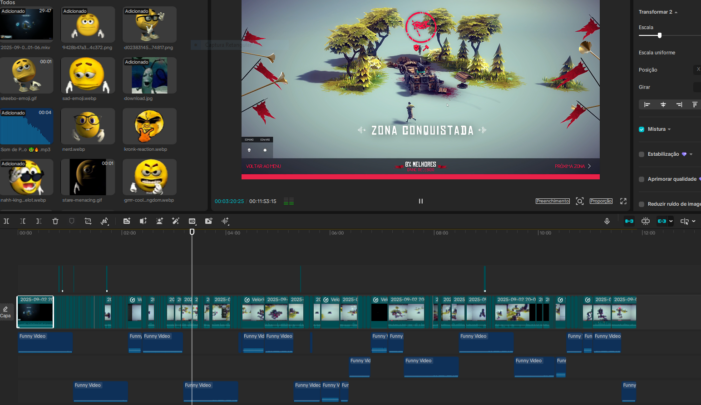Enable the Estabilização checkbox
The width and height of the screenshot is (701, 405).
click(641, 154)
